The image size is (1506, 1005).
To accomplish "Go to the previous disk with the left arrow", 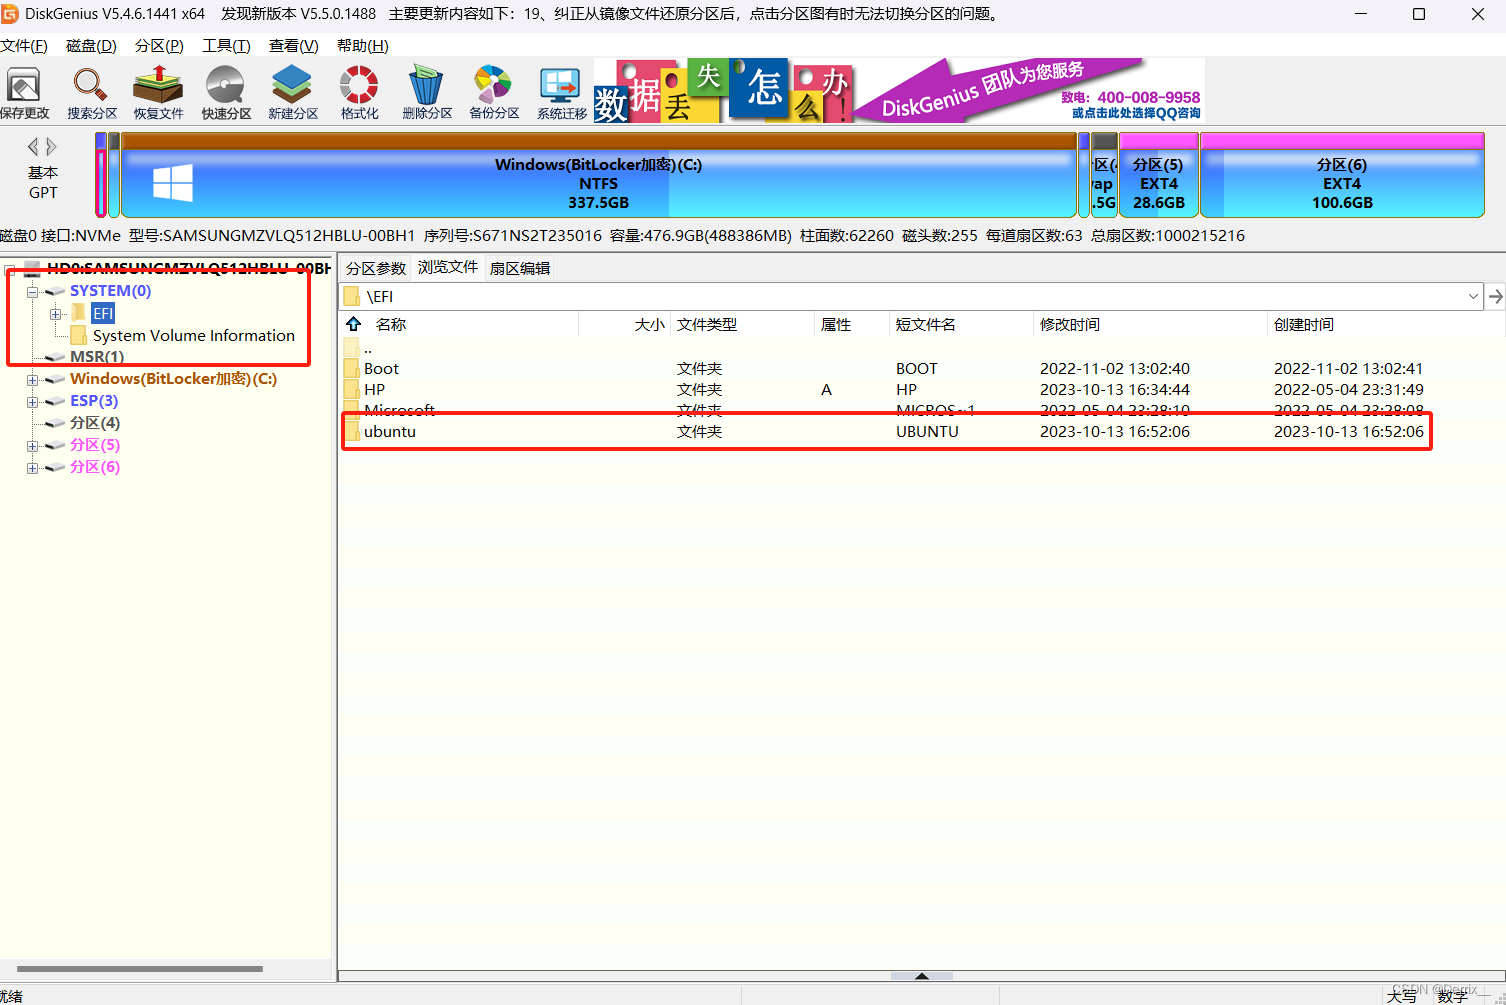I will (x=33, y=146).
